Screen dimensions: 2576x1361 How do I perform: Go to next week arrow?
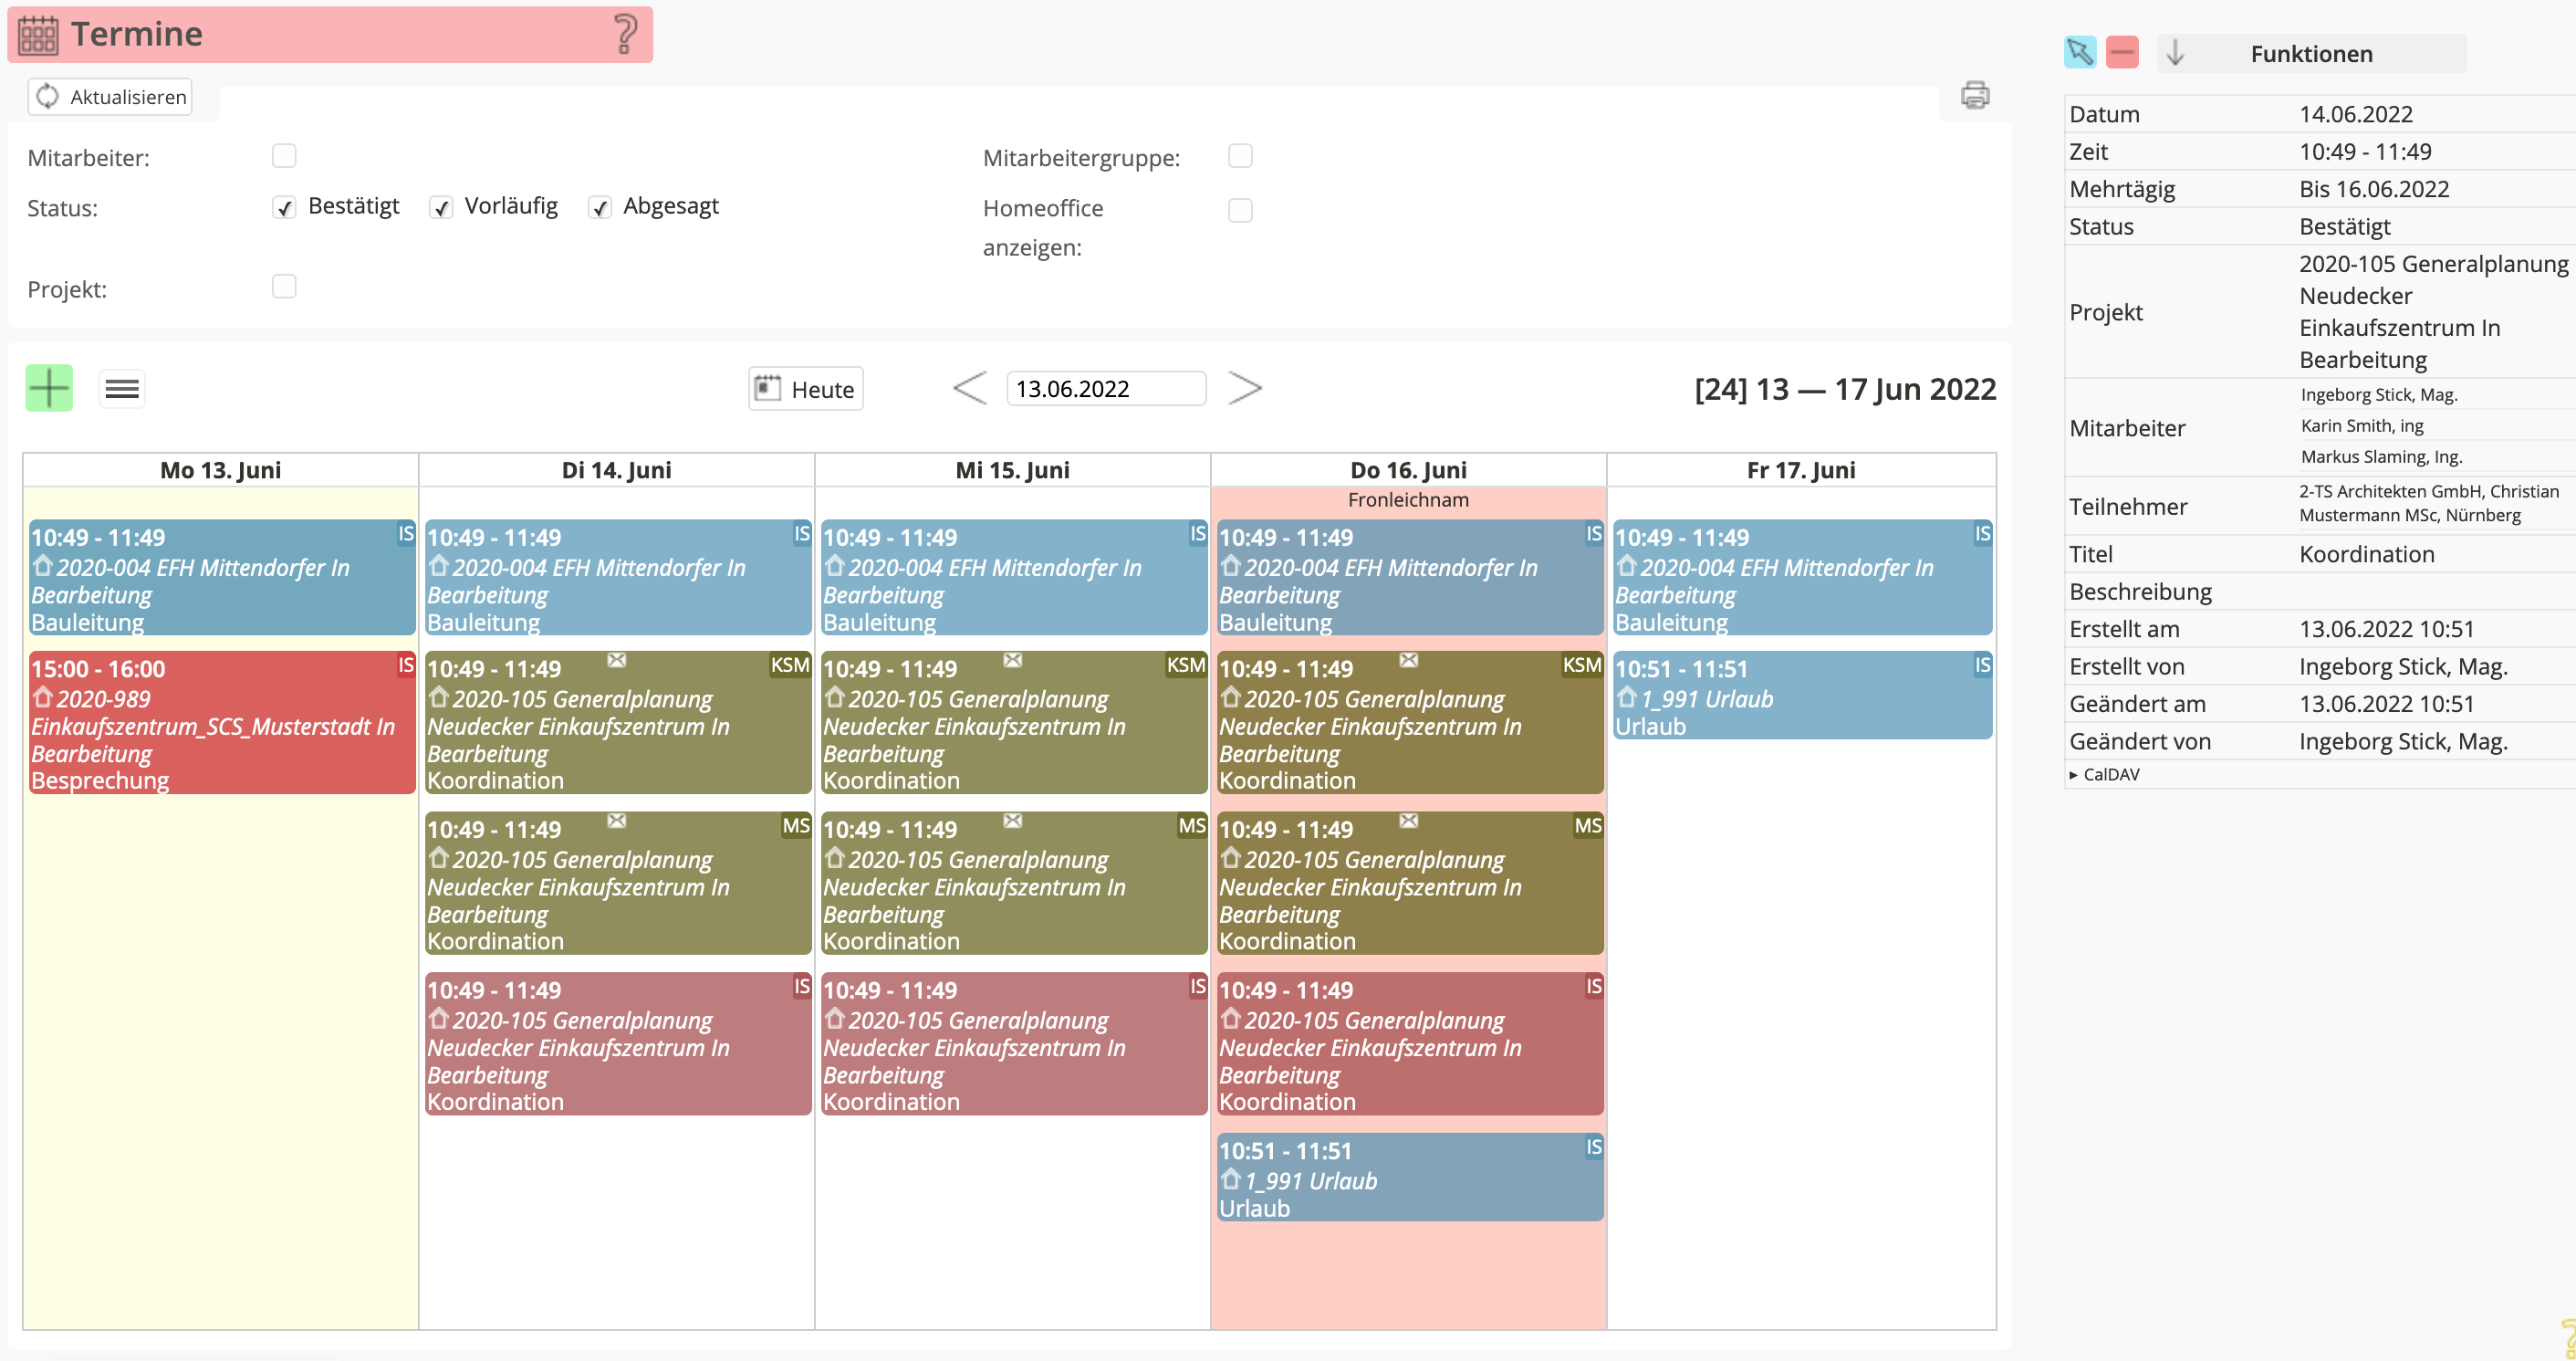[x=1244, y=388]
